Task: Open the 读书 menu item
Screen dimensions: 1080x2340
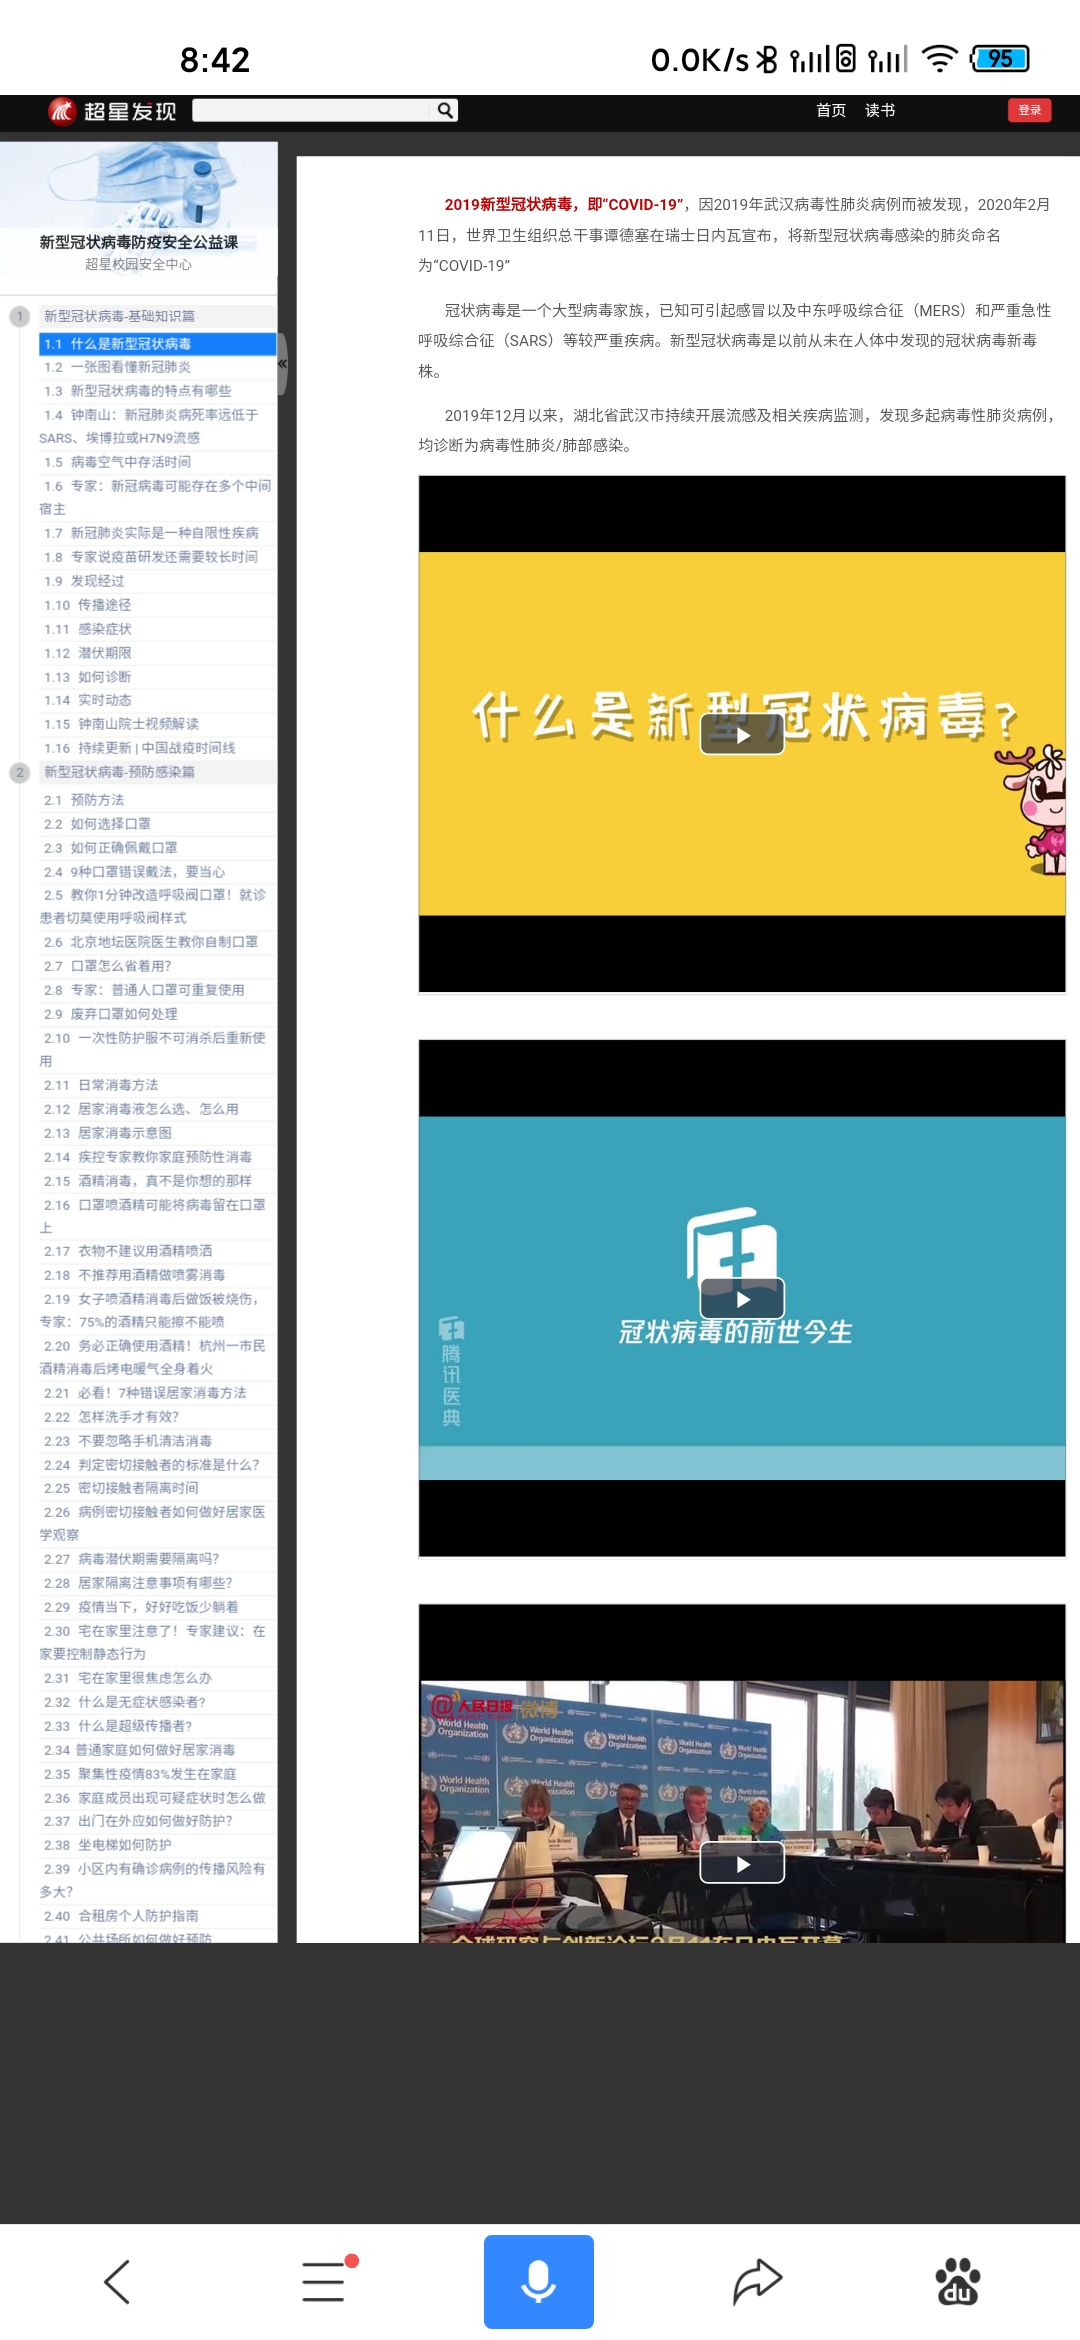Action: point(880,110)
